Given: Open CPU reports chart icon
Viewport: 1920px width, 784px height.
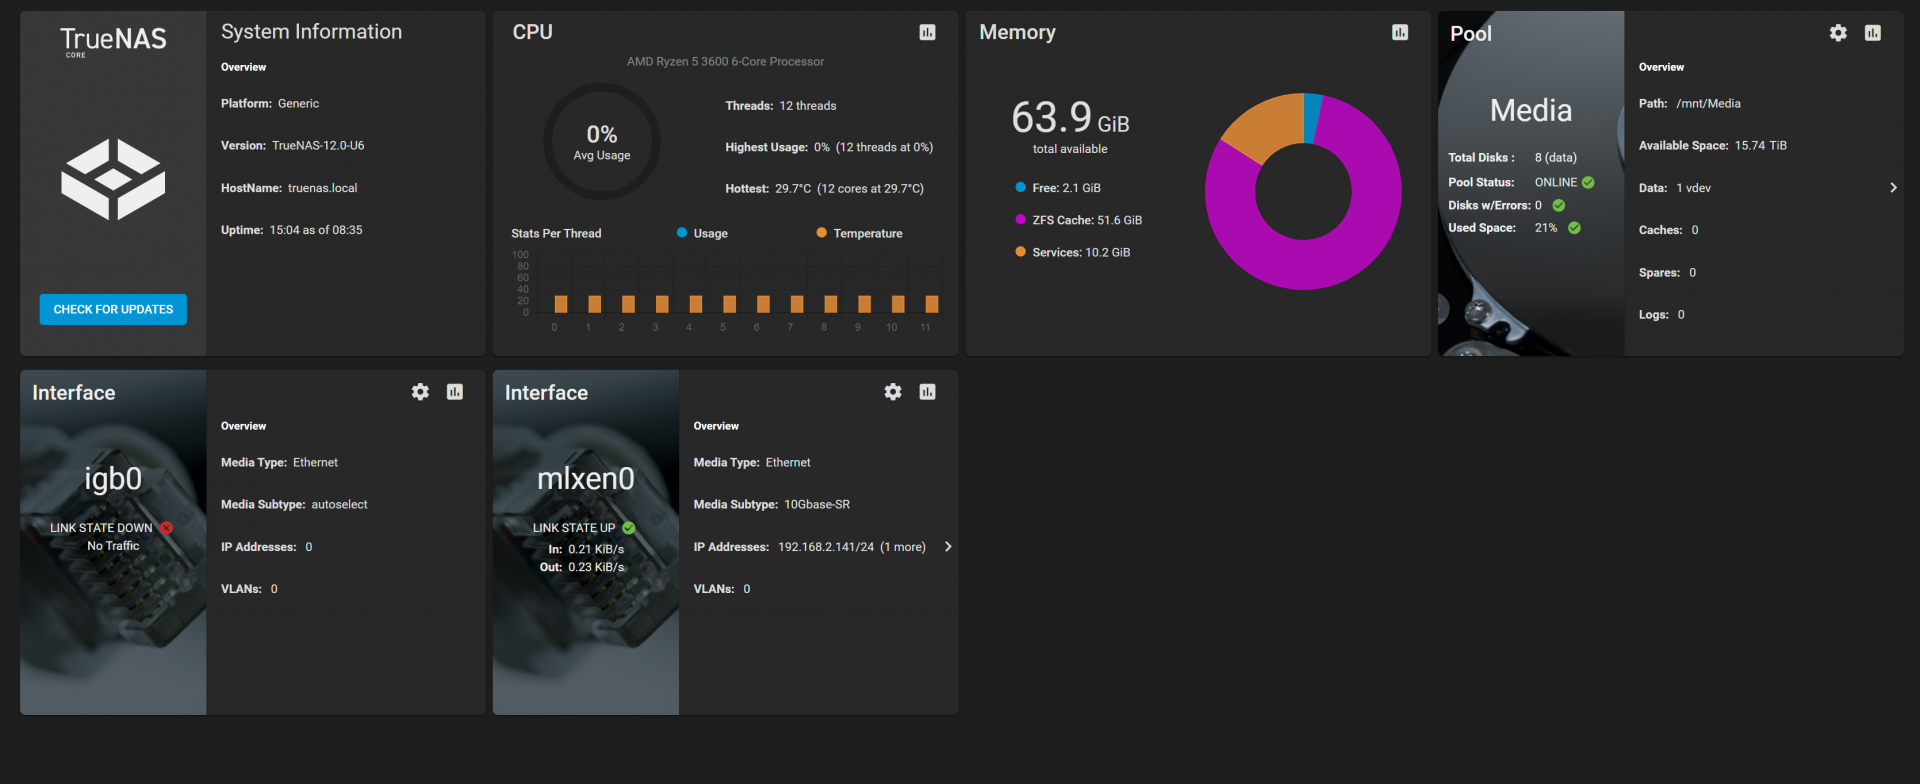Looking at the screenshot, I should tap(927, 33).
